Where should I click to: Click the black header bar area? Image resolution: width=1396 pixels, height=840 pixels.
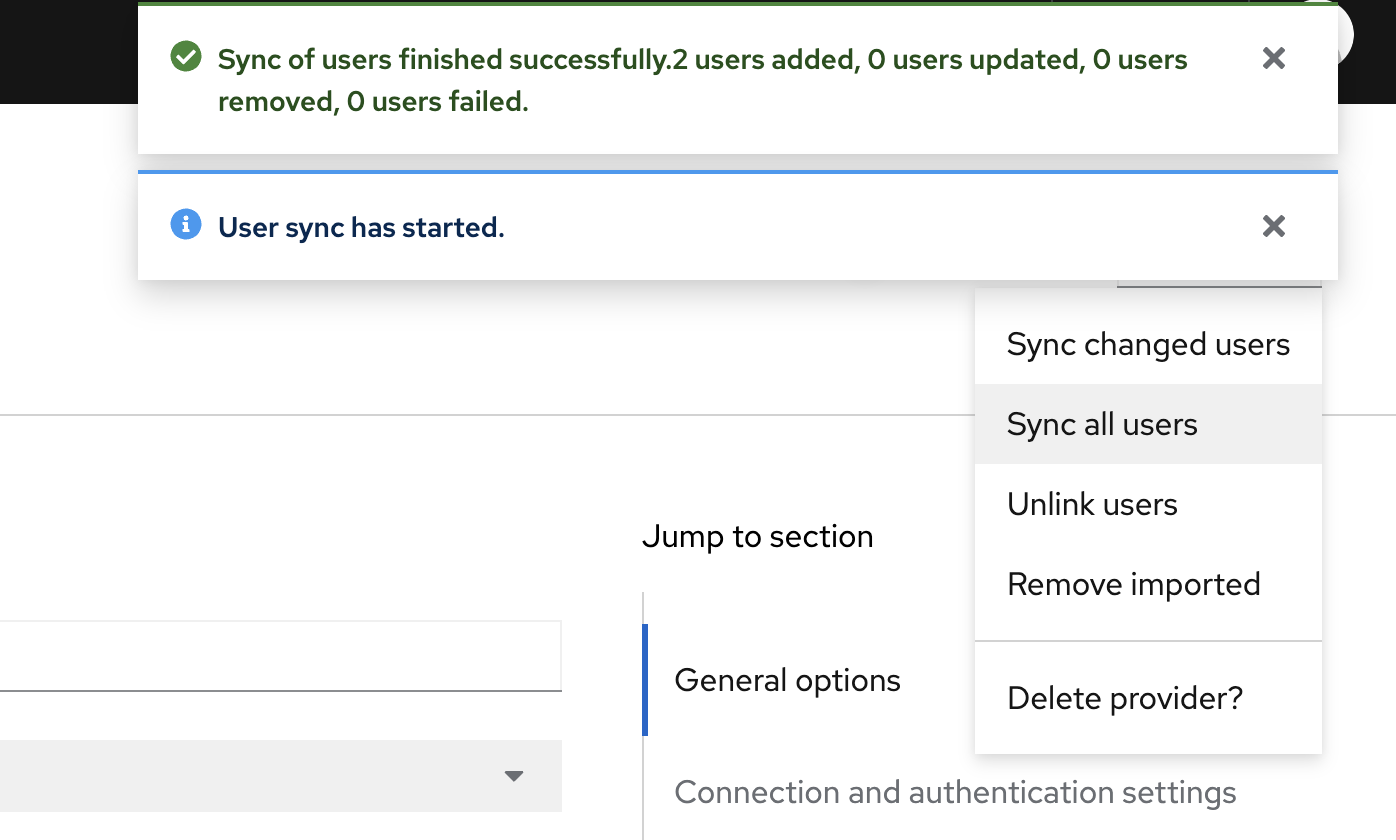click(60, 50)
